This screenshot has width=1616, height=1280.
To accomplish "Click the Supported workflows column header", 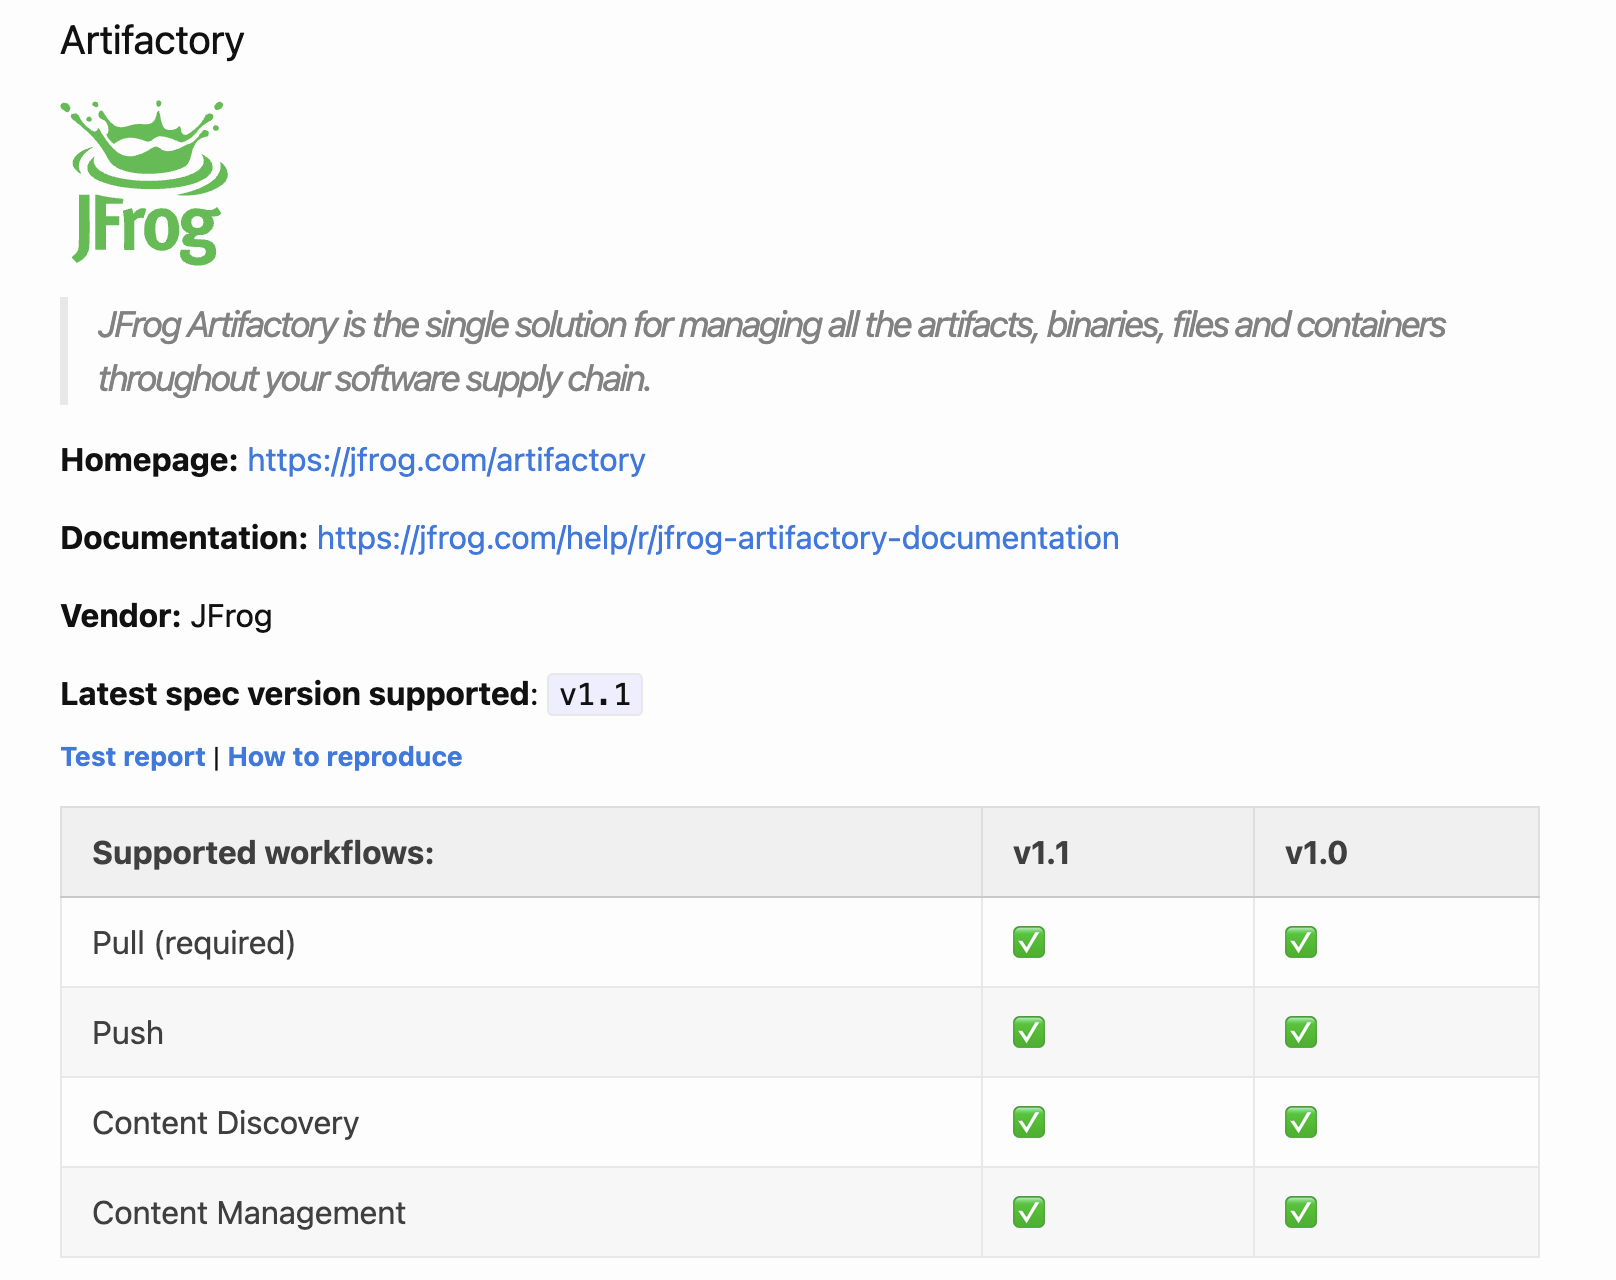I will [263, 853].
